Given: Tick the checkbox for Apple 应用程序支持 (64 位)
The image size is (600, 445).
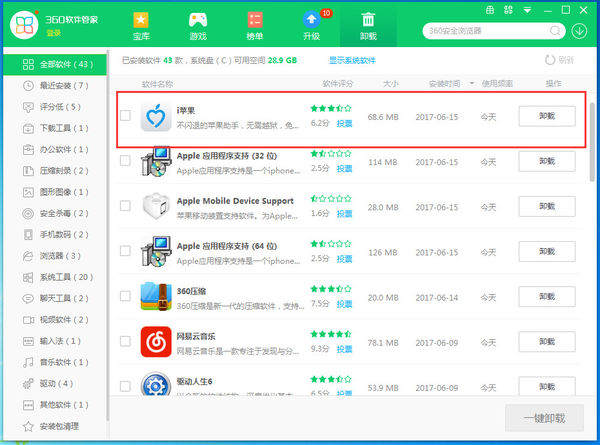Looking at the screenshot, I should click(x=125, y=251).
